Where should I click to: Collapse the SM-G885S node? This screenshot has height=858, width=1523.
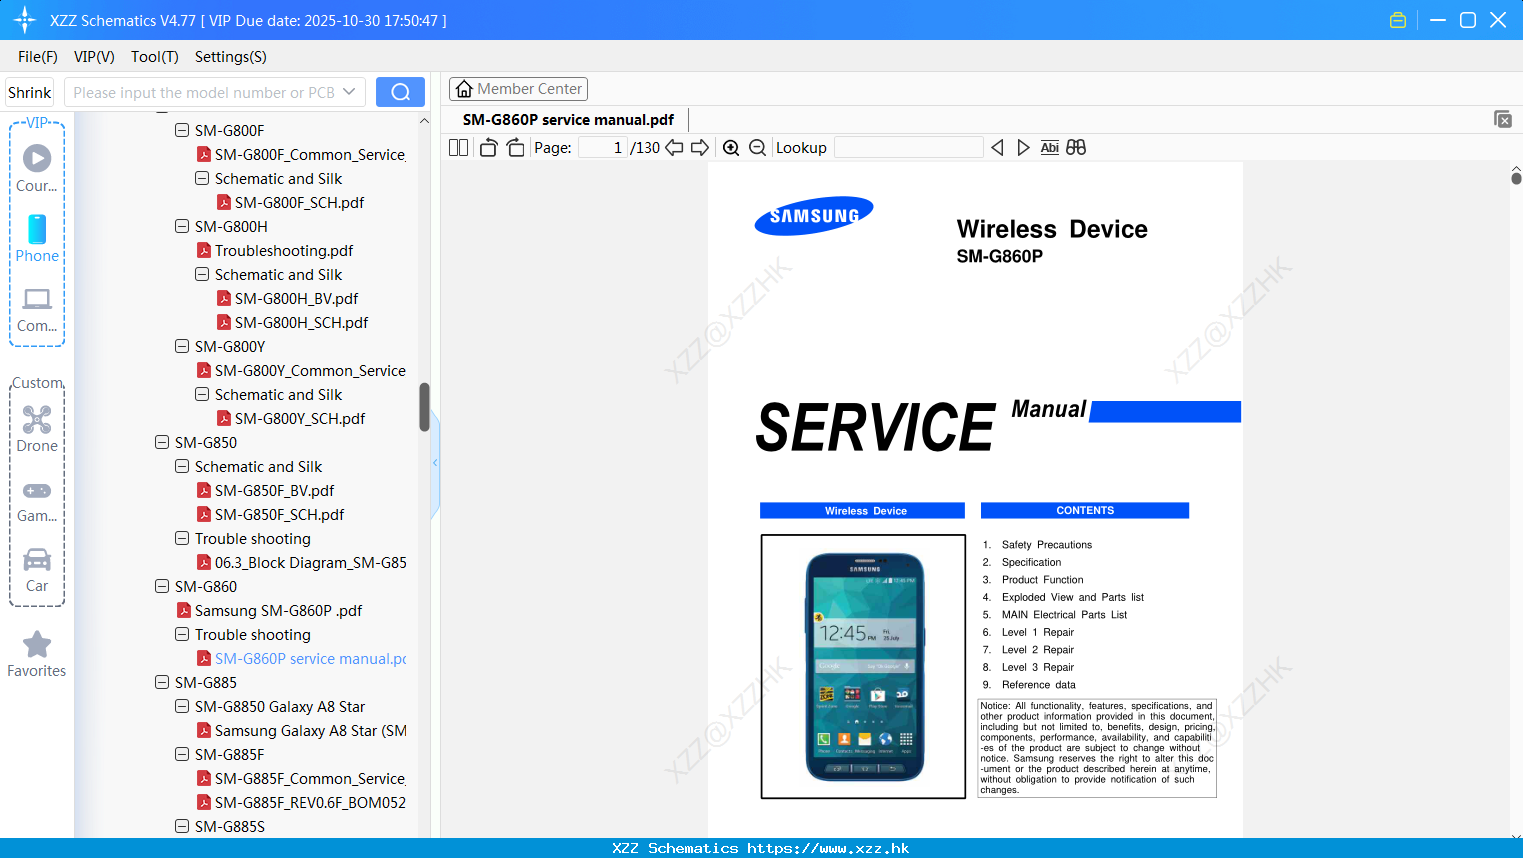182,826
